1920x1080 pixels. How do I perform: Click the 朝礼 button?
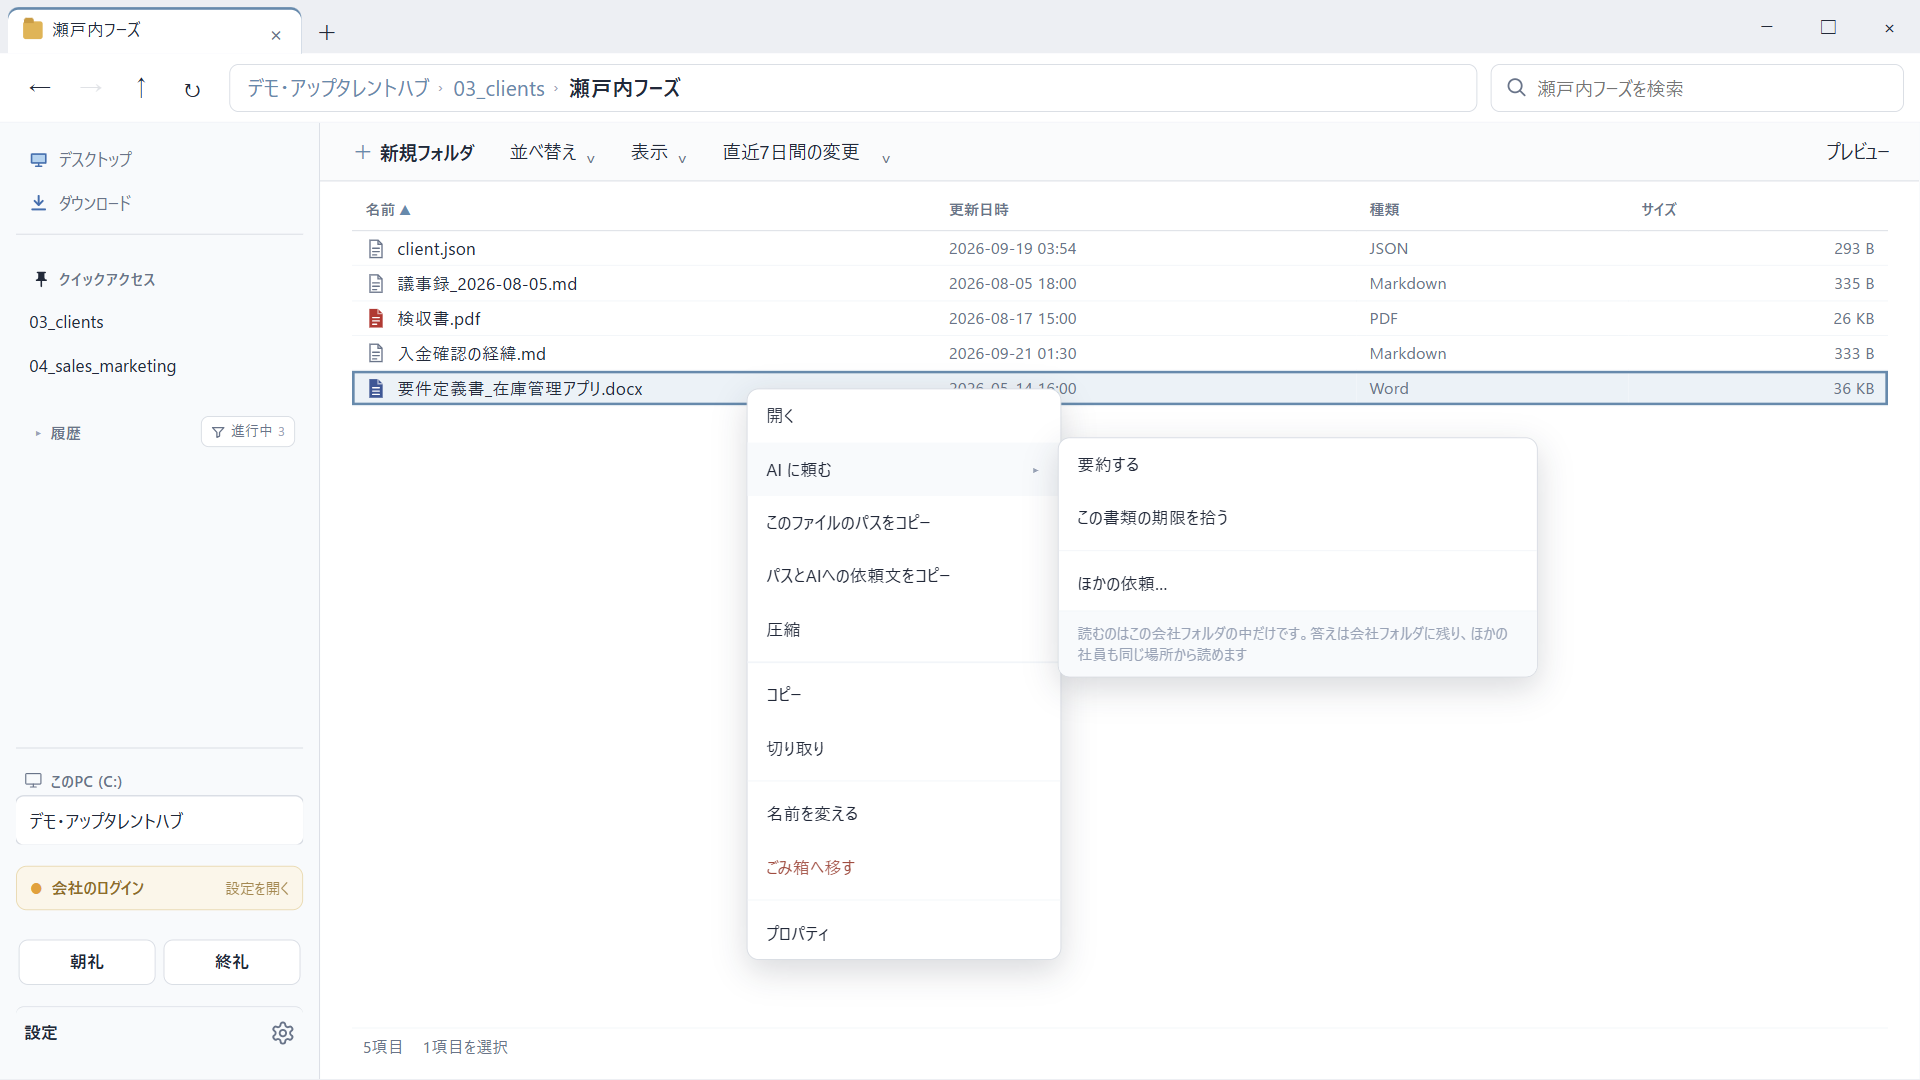[87, 962]
